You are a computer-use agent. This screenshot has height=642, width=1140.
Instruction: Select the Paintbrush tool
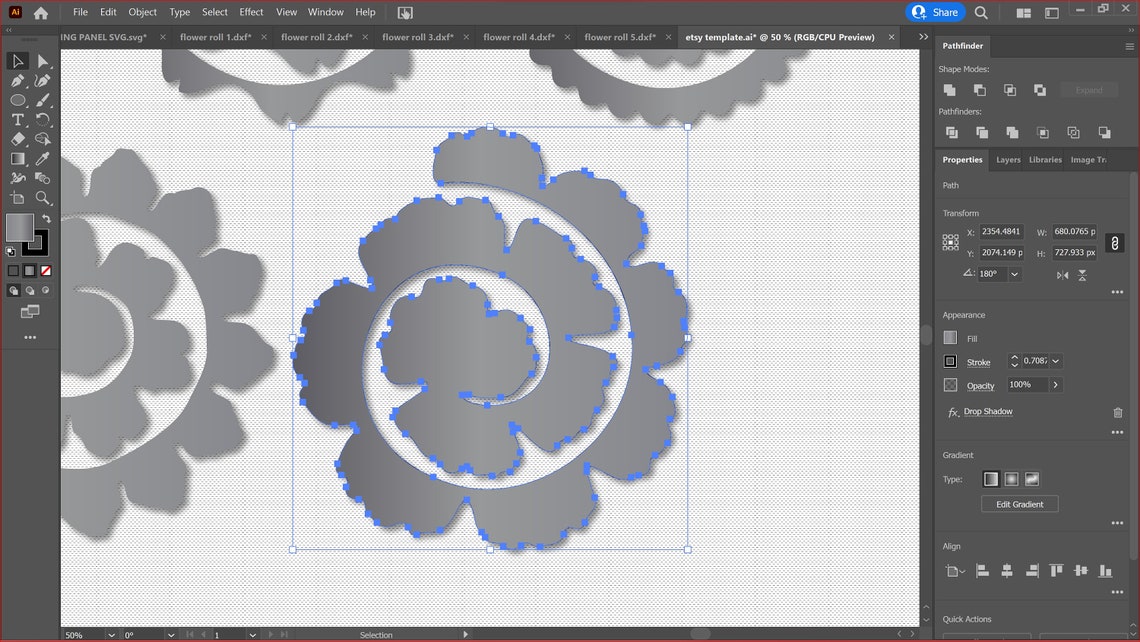pyautogui.click(x=42, y=100)
